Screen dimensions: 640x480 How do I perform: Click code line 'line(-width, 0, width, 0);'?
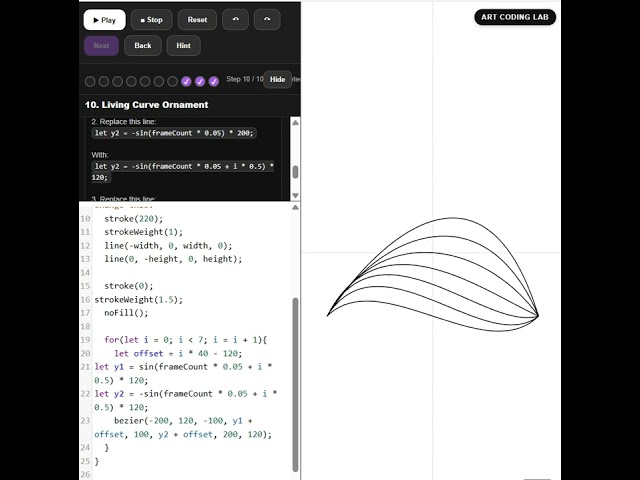pos(168,246)
